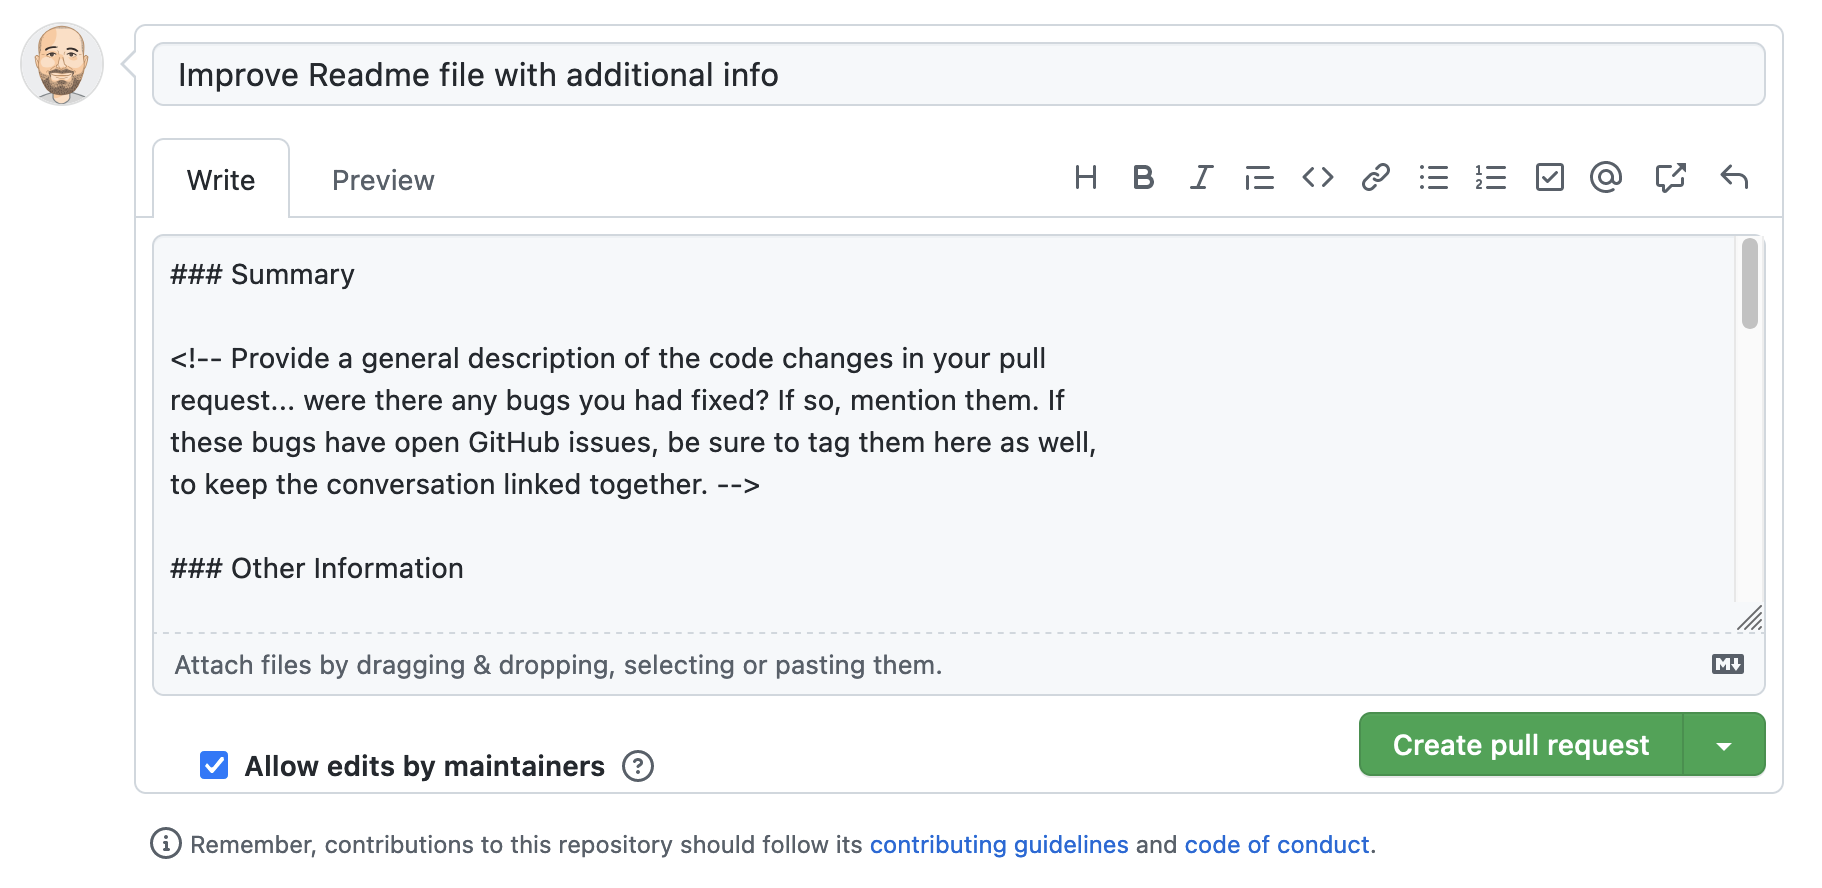Select the Write tab
Screen dimensions: 1822x888
(220, 180)
